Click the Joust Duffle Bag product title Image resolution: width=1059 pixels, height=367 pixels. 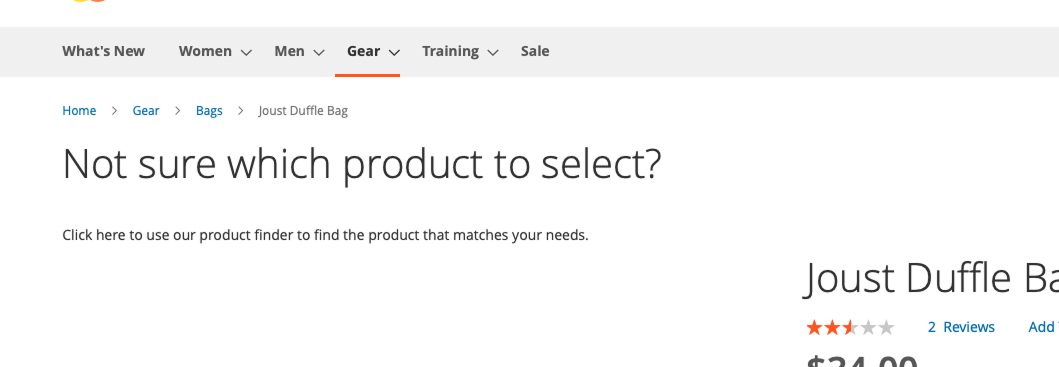click(x=931, y=278)
